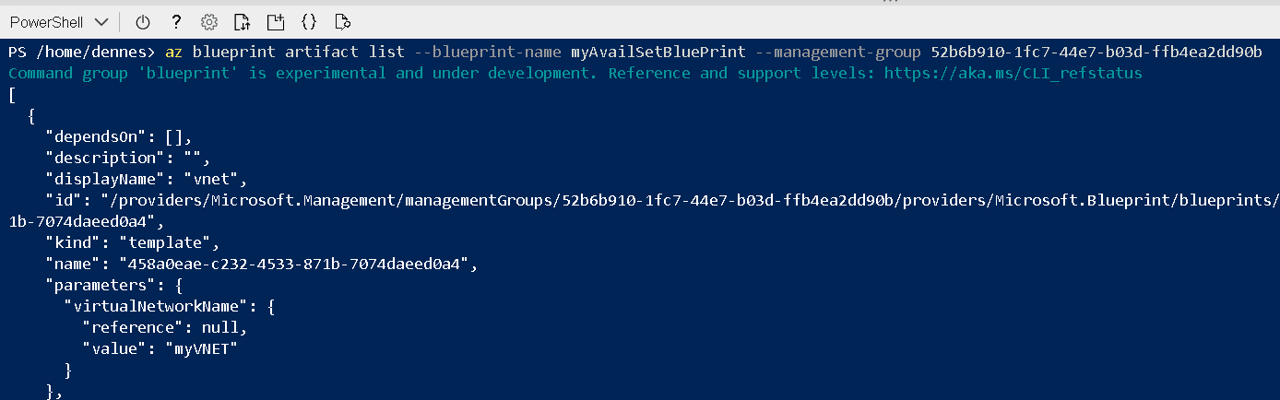Open a new session with the plus icon
This screenshot has height=400, width=1280.
click(275, 22)
